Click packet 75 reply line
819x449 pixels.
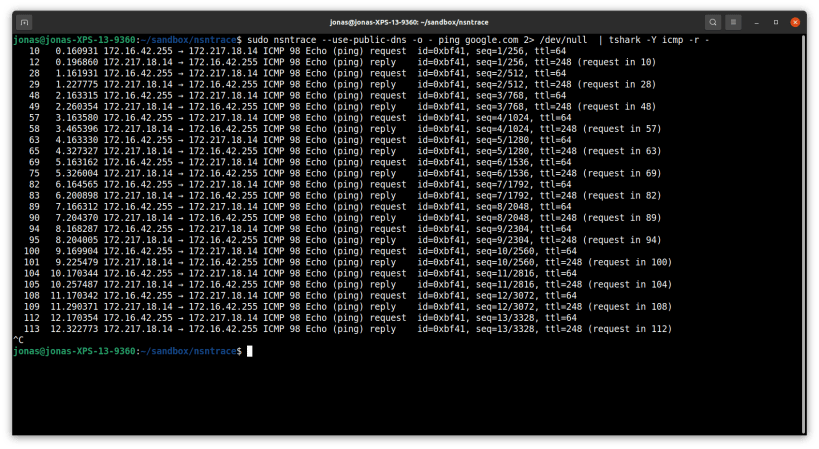[x=345, y=173]
